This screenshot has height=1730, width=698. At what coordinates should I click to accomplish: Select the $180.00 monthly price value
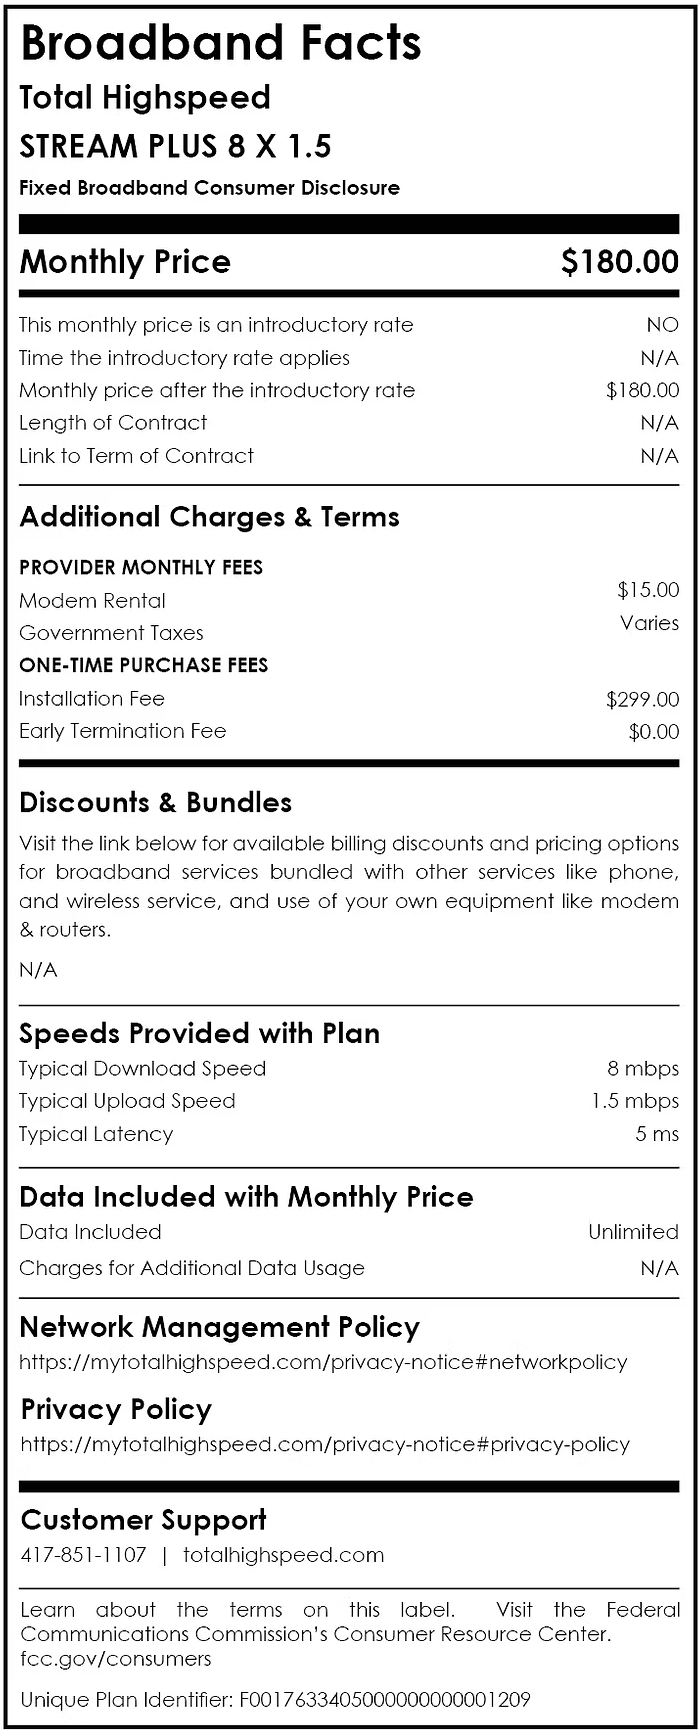click(x=619, y=262)
